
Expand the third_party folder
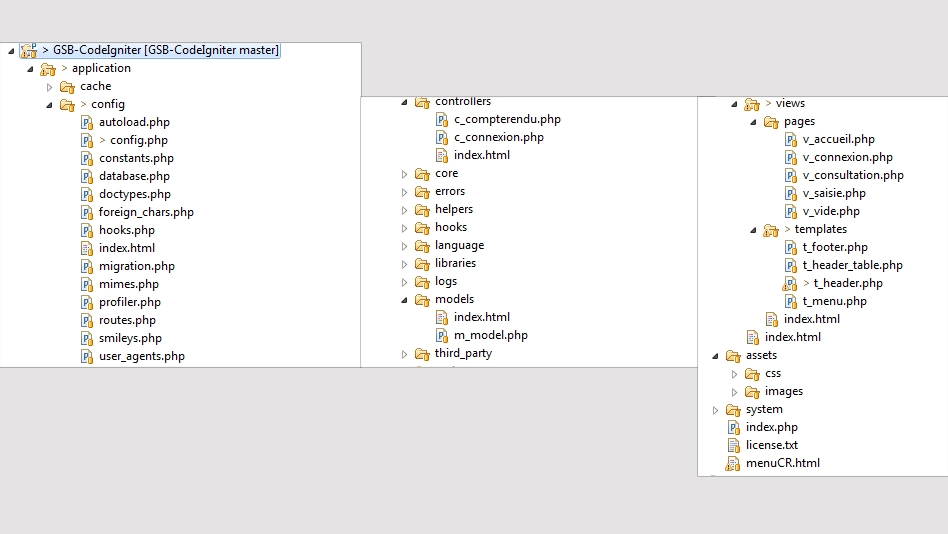pos(404,354)
